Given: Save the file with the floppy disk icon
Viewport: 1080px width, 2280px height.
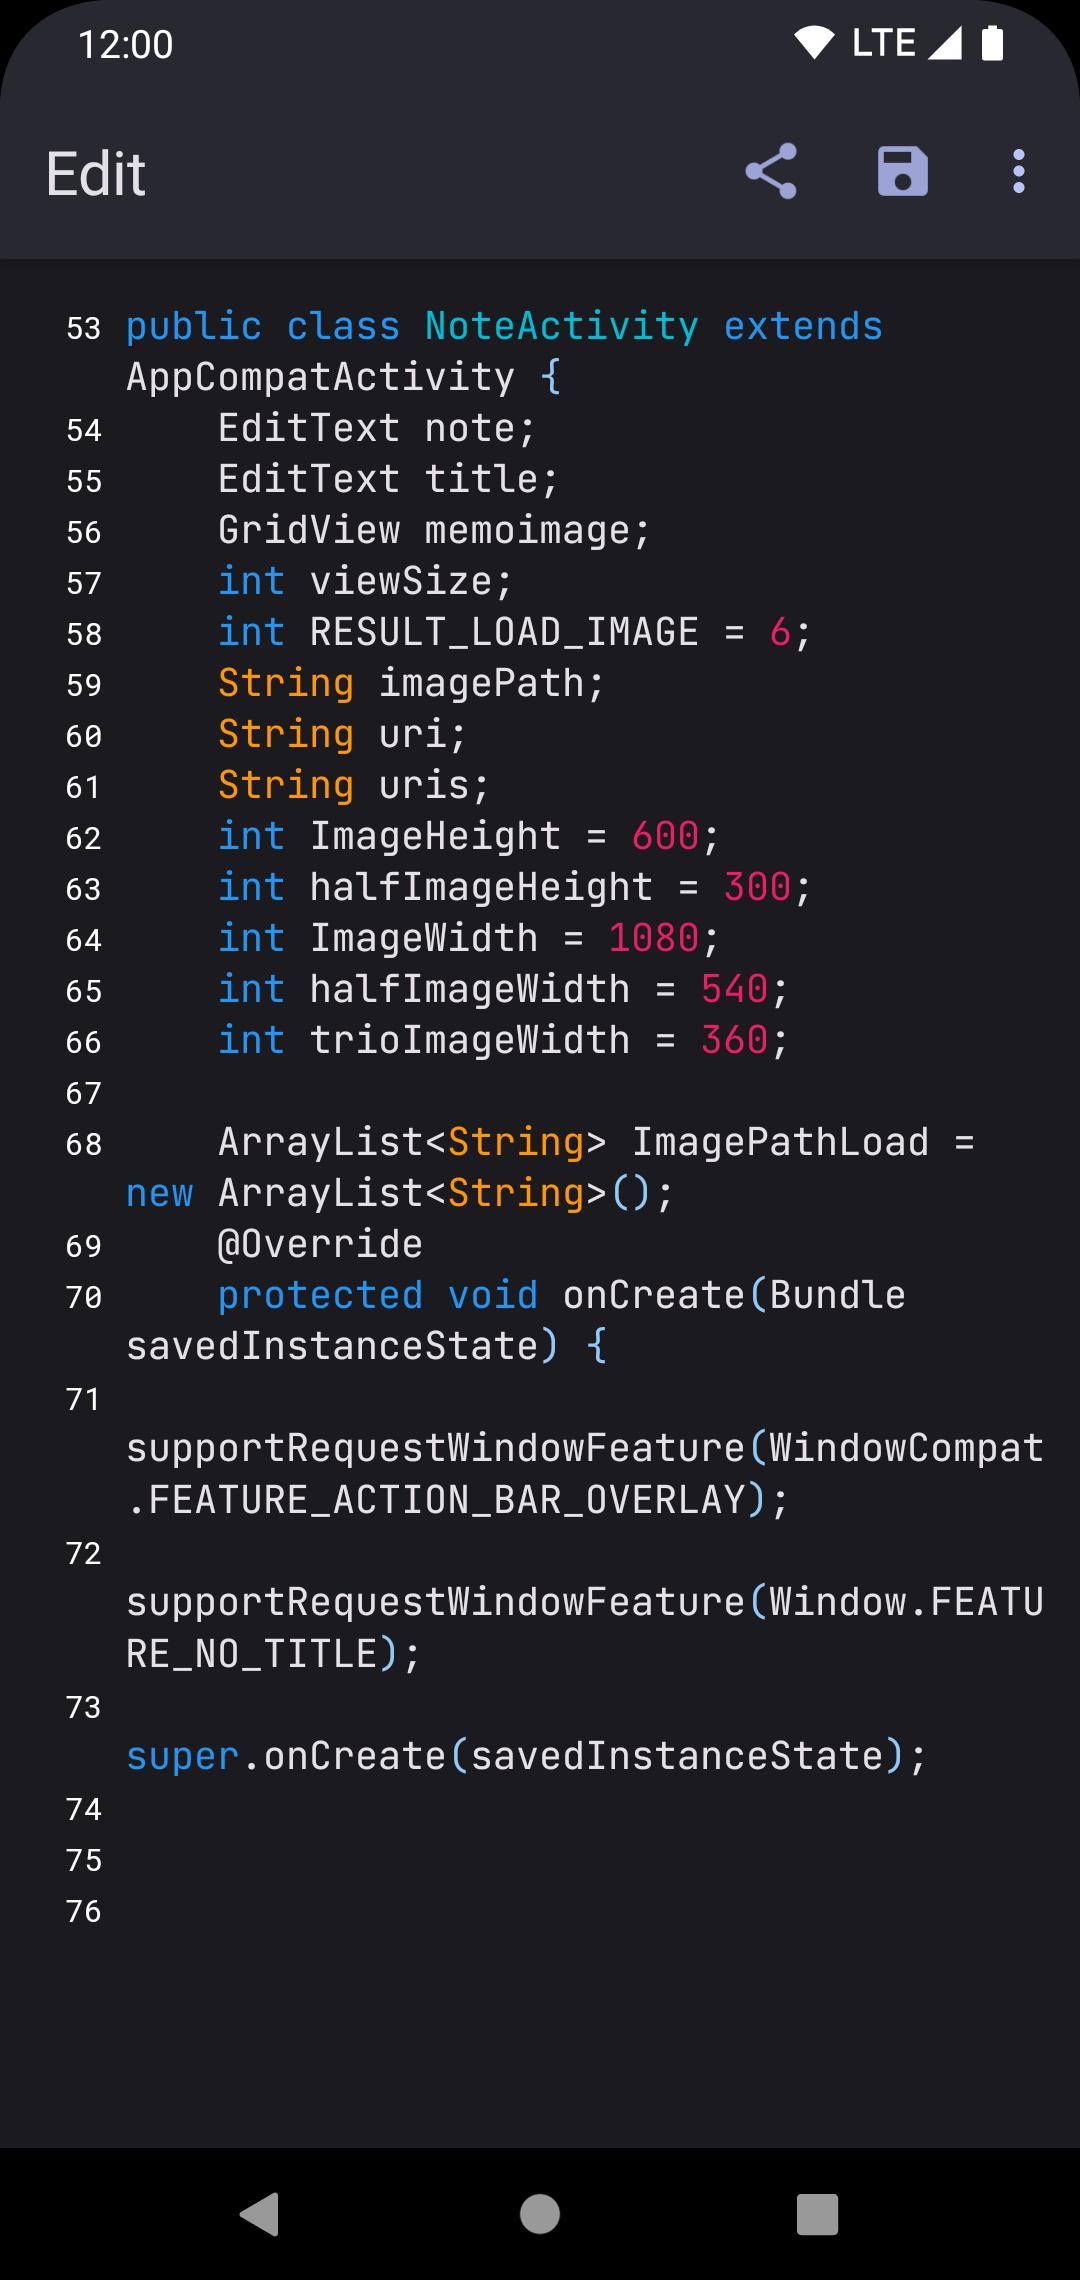Looking at the screenshot, I should [902, 171].
